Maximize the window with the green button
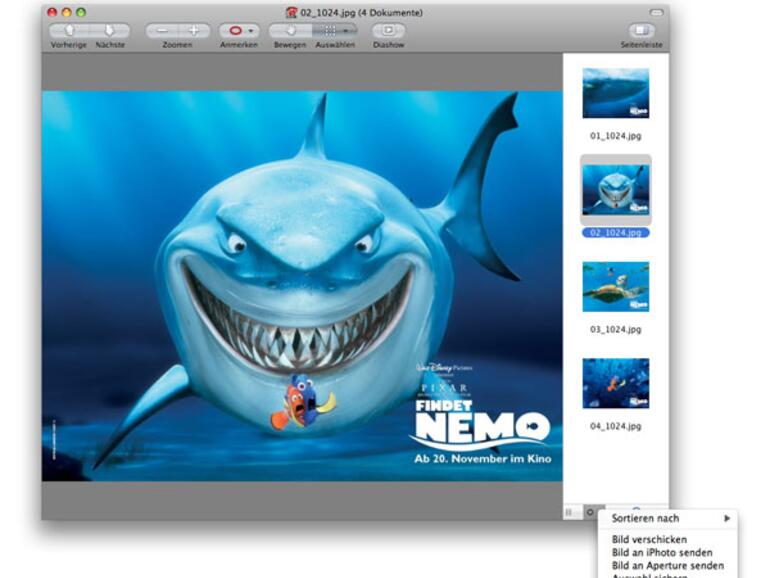770x578 pixels. click(81, 12)
